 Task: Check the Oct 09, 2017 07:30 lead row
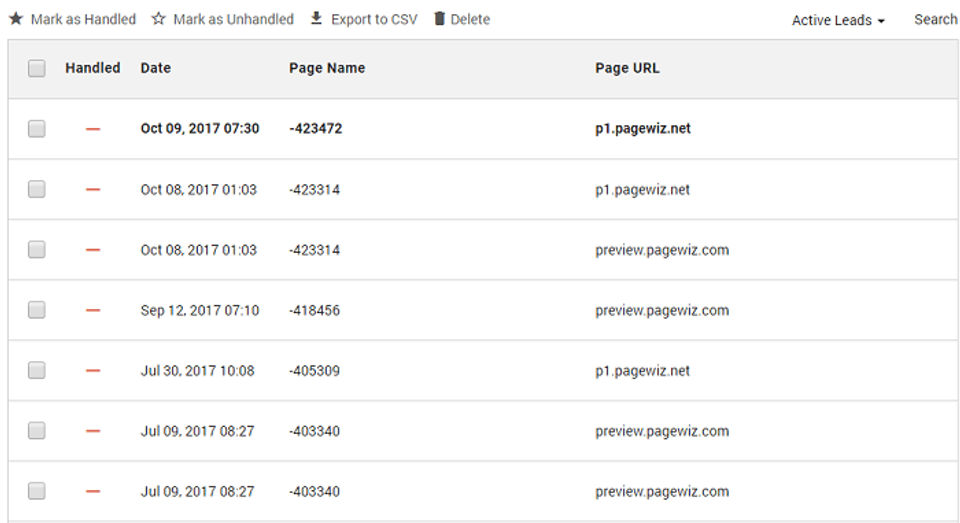click(37, 129)
